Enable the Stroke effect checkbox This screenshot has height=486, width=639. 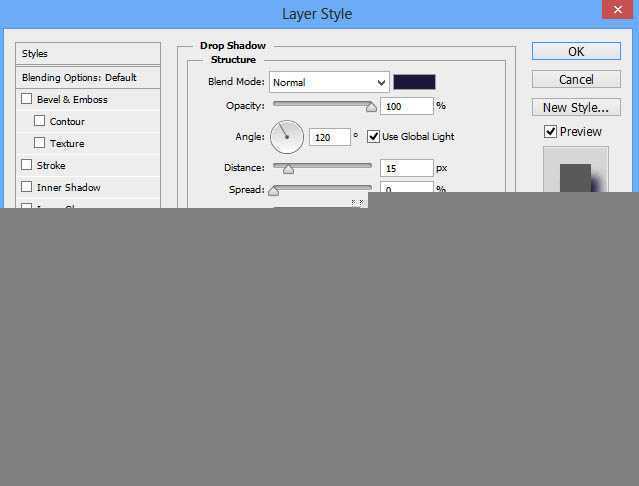point(26,165)
